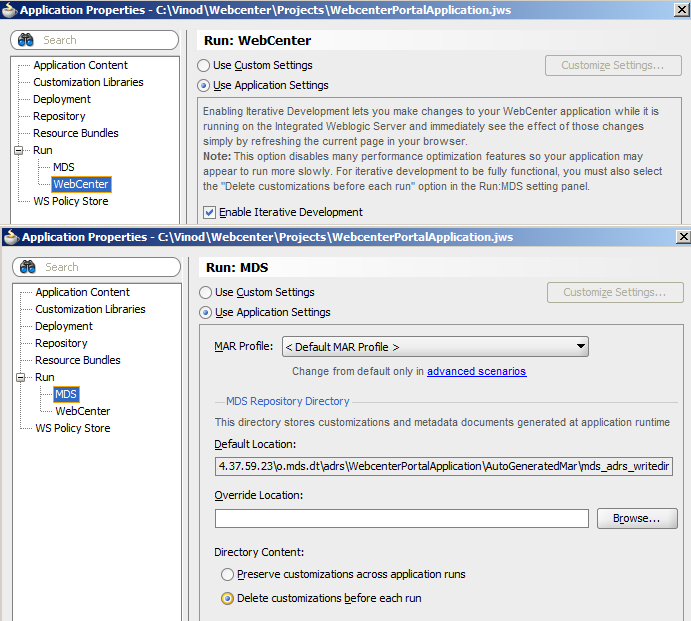
Task: Click the application icon in the bottom title bar
Action: pos(11,237)
